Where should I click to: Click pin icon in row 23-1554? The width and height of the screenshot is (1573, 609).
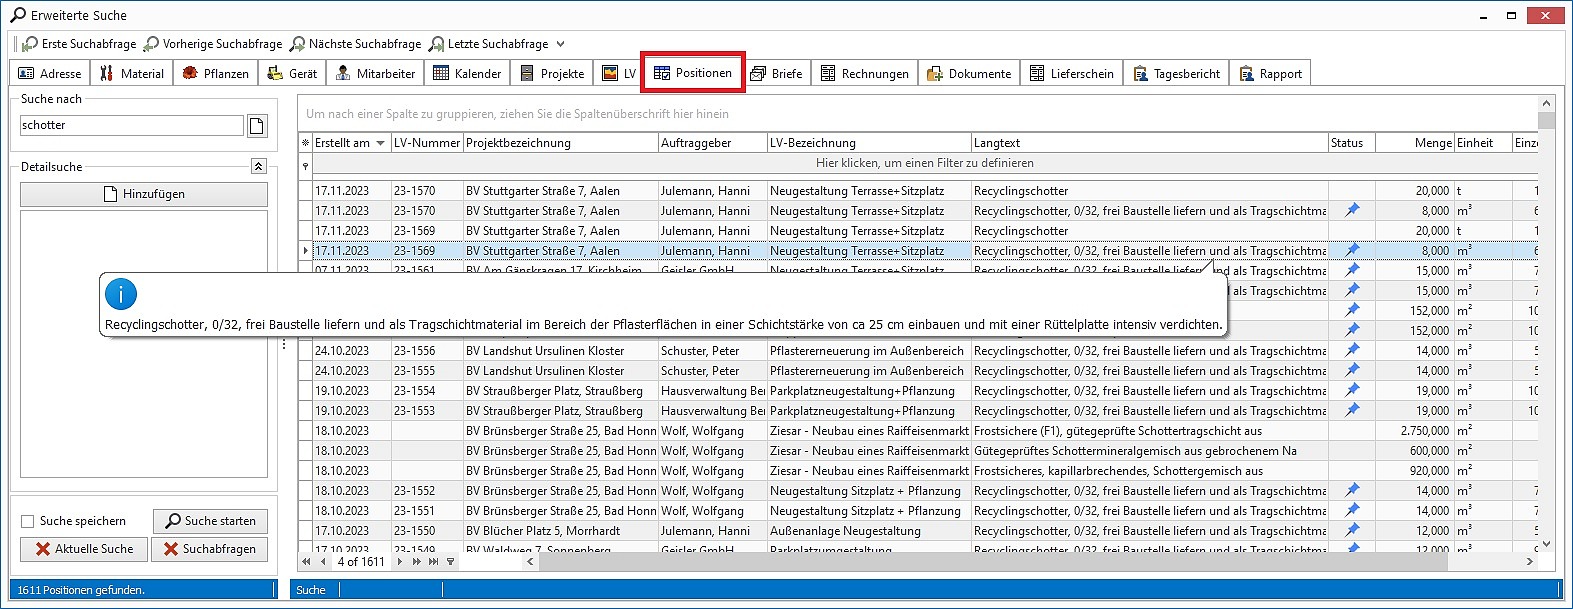pos(1352,390)
